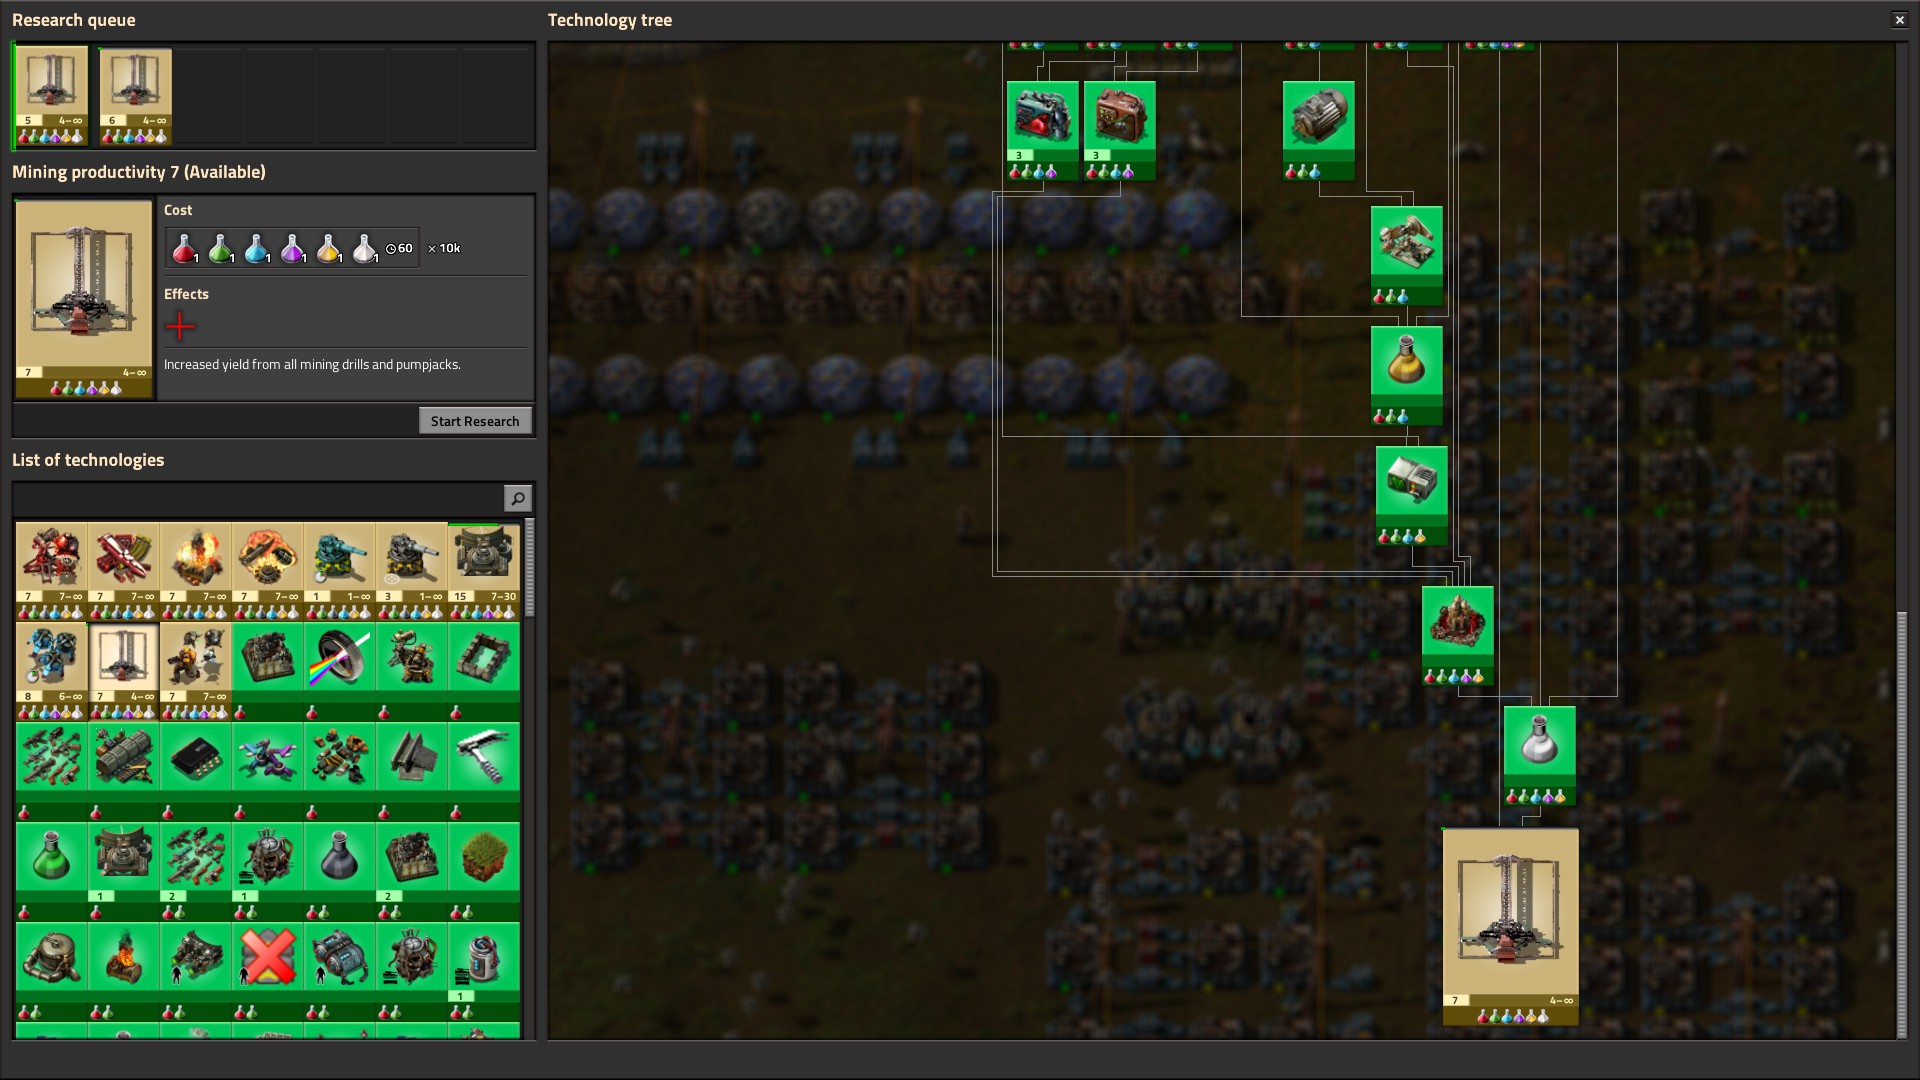The width and height of the screenshot is (1920, 1080).
Task: Click the Start Research button
Action: [475, 421]
